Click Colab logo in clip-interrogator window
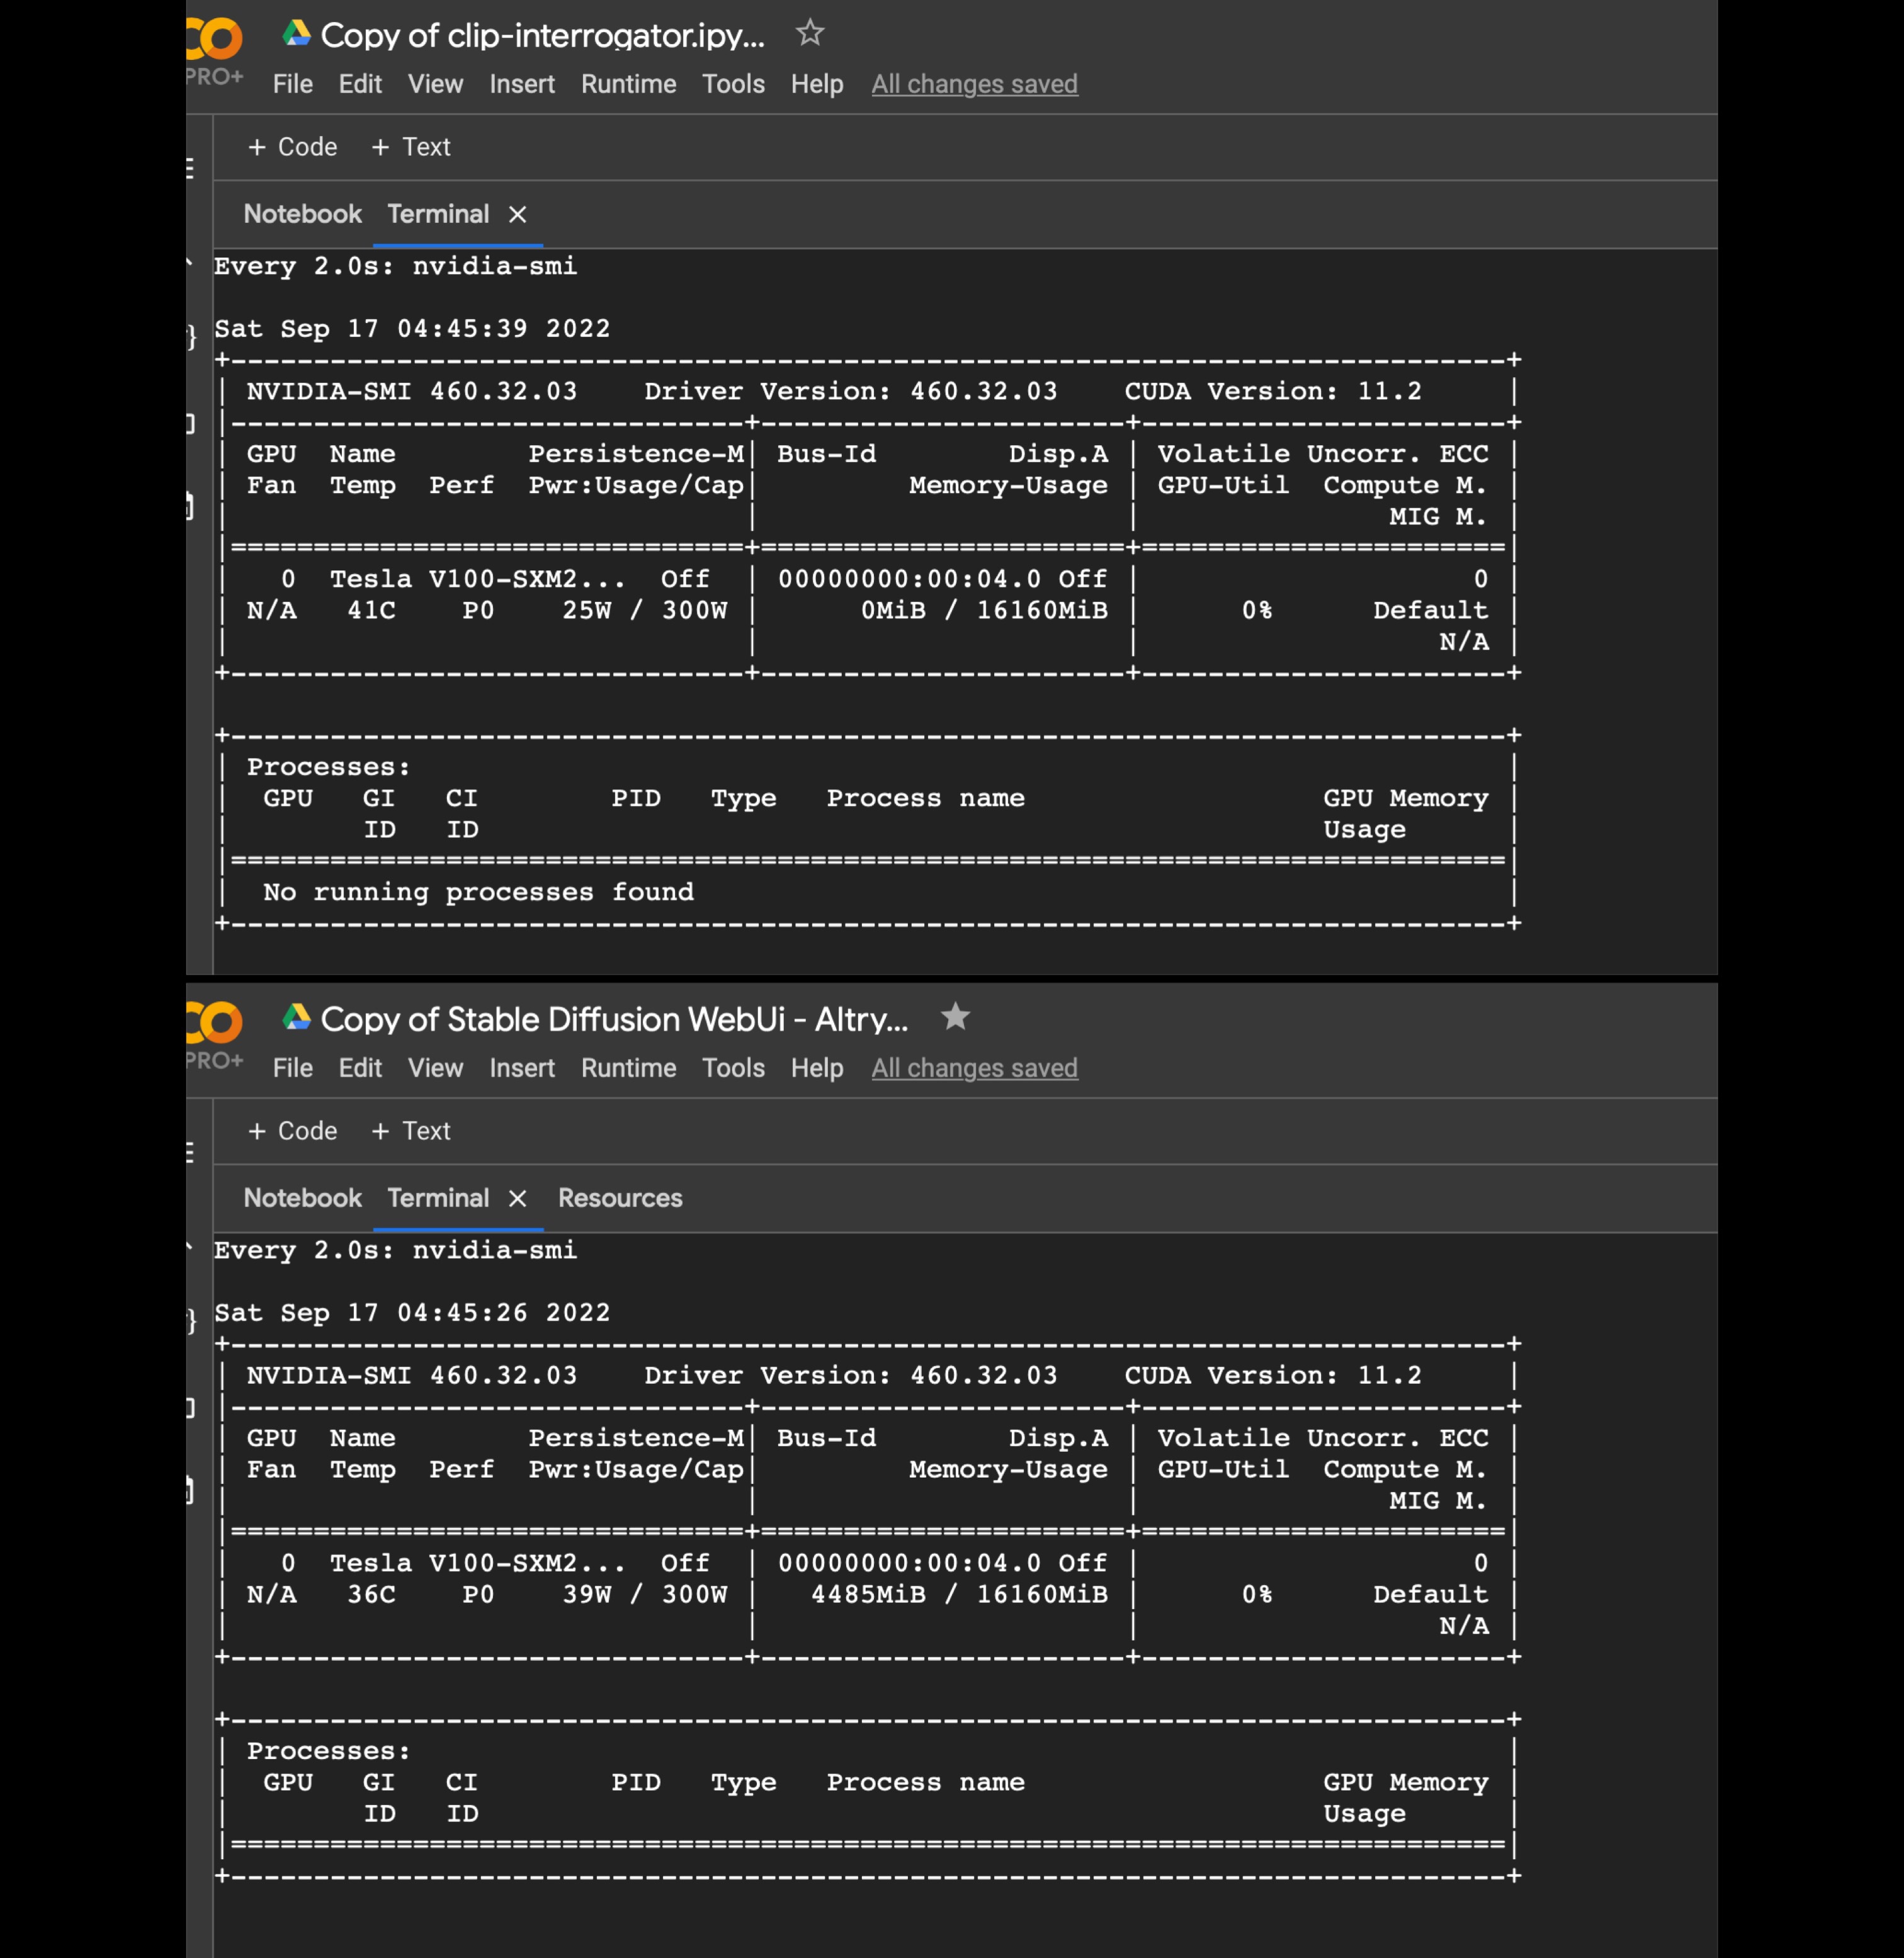The height and width of the screenshot is (1958, 1904). (x=214, y=40)
